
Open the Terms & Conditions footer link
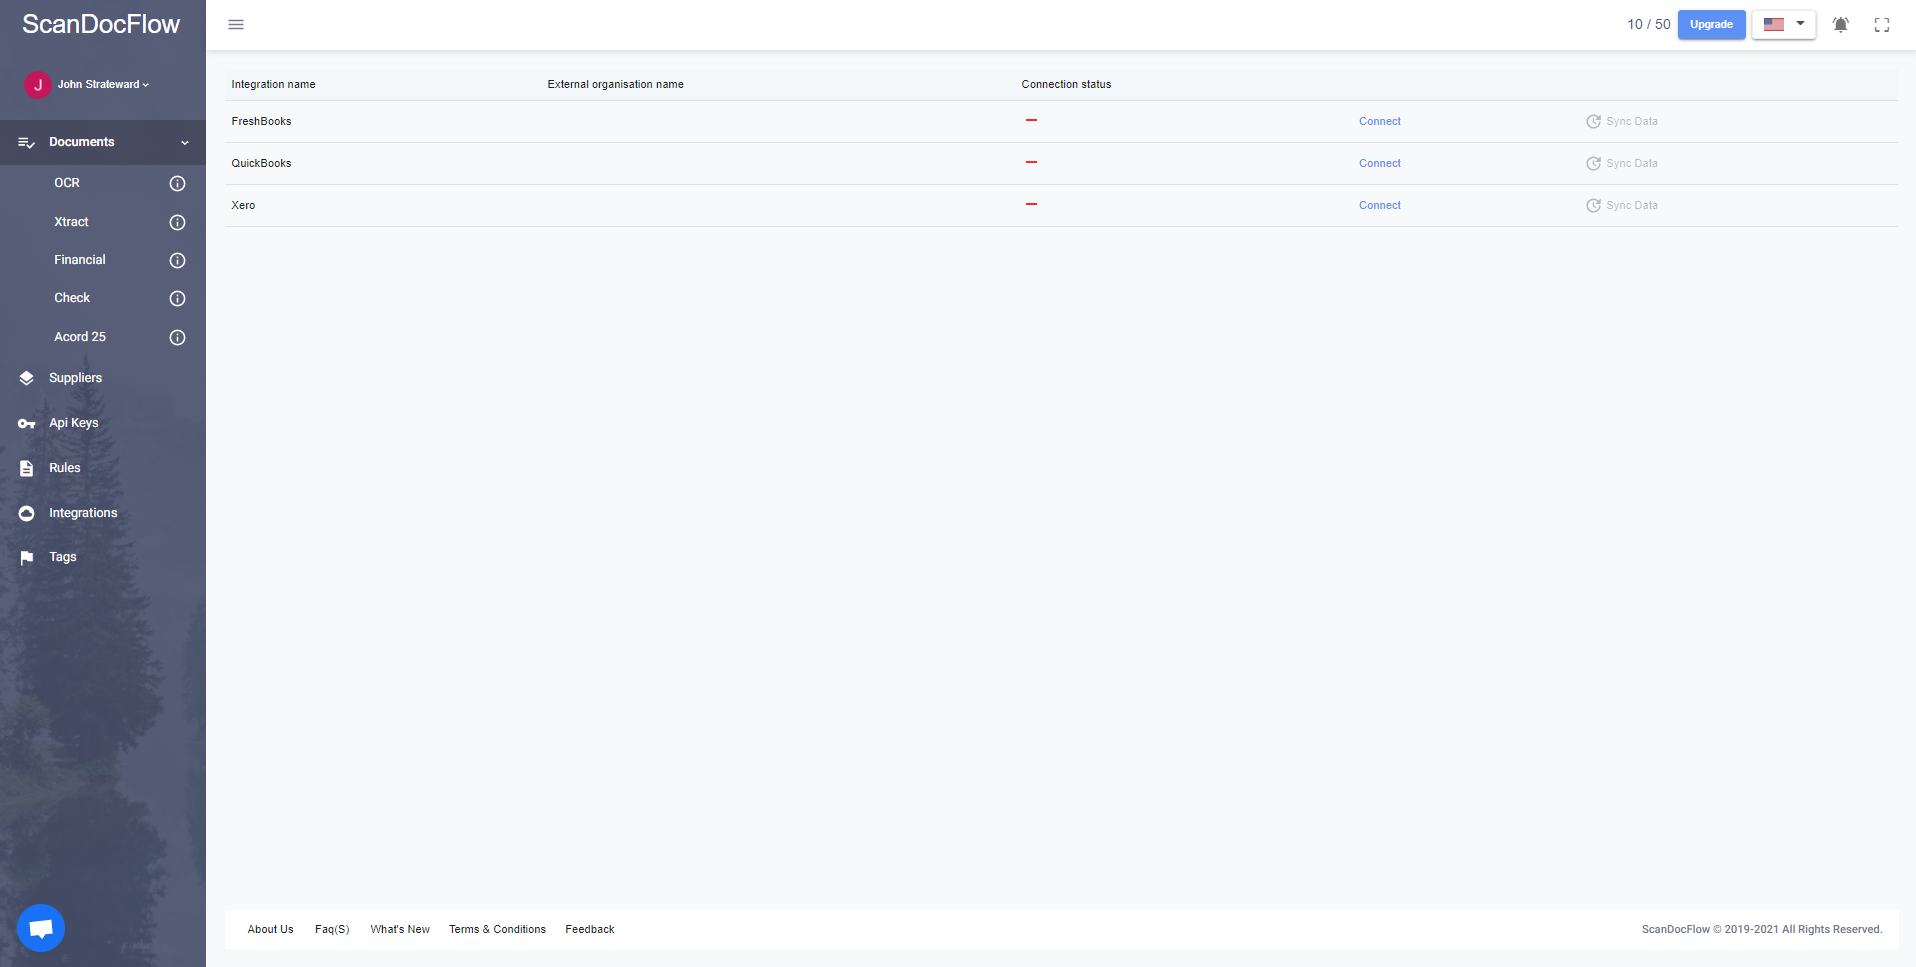point(497,930)
